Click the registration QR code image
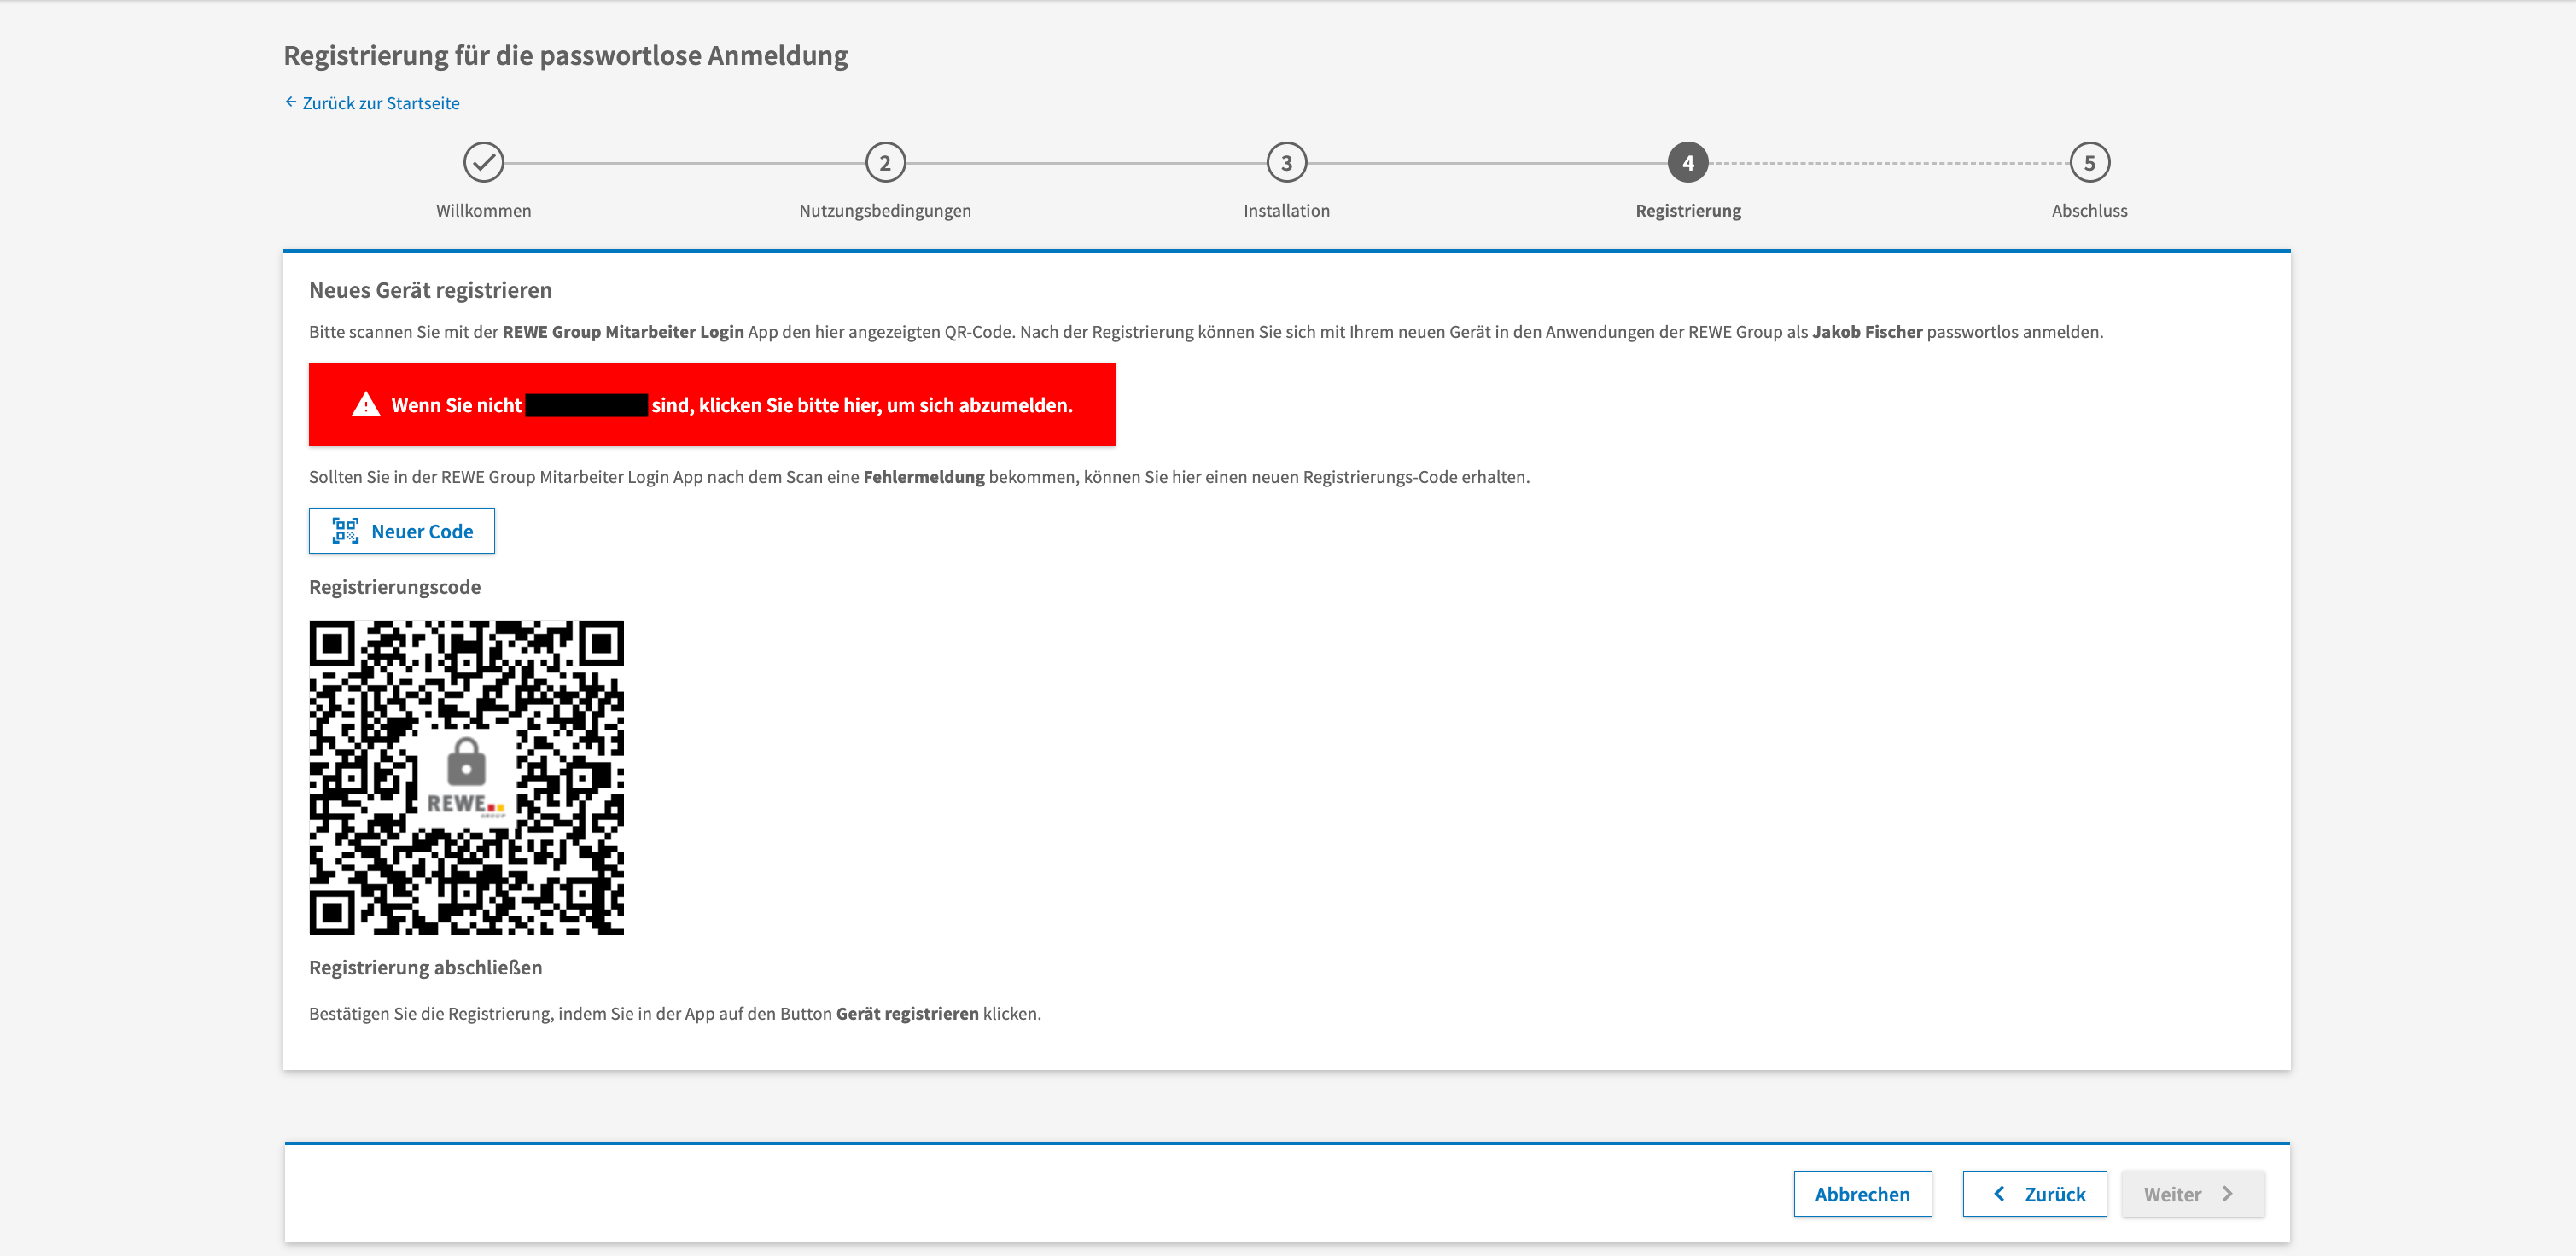Screen dimensions: 2576x1256 point(466,778)
